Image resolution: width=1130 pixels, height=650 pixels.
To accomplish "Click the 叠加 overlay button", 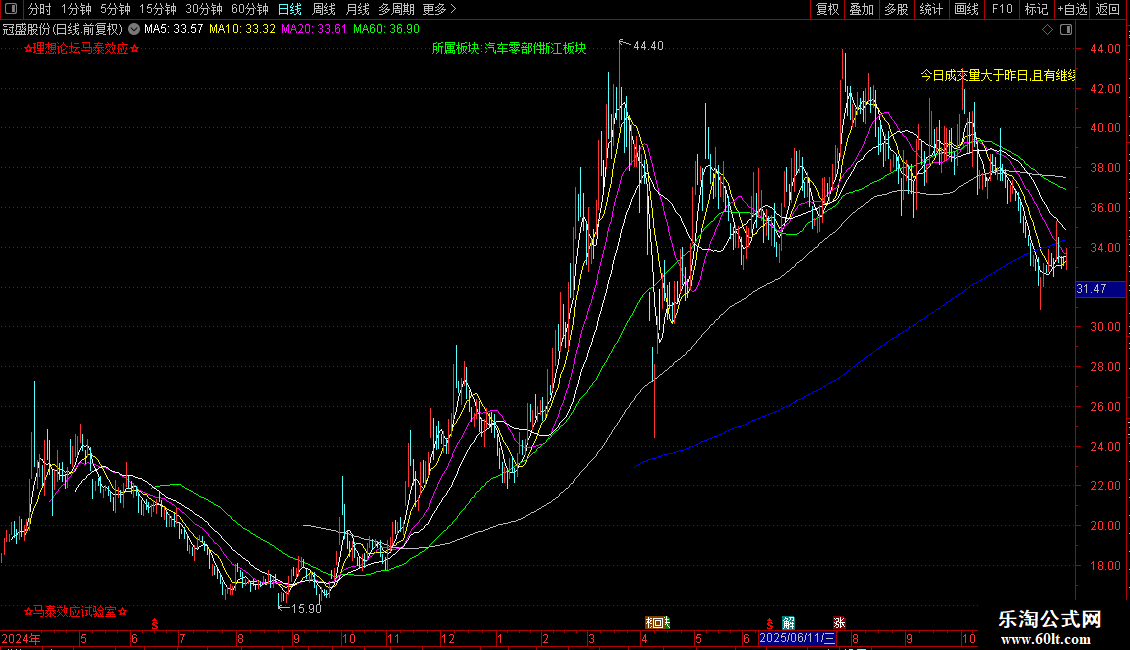I will coord(861,9).
